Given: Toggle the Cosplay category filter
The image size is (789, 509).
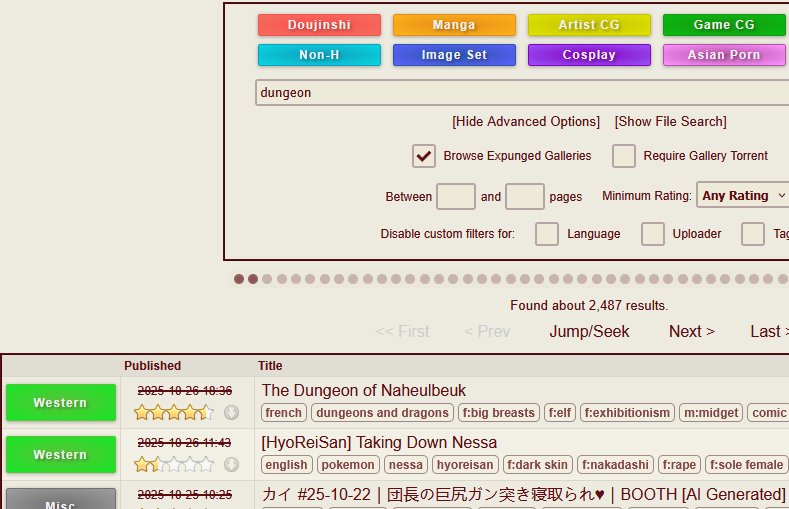Looking at the screenshot, I should [x=589, y=55].
